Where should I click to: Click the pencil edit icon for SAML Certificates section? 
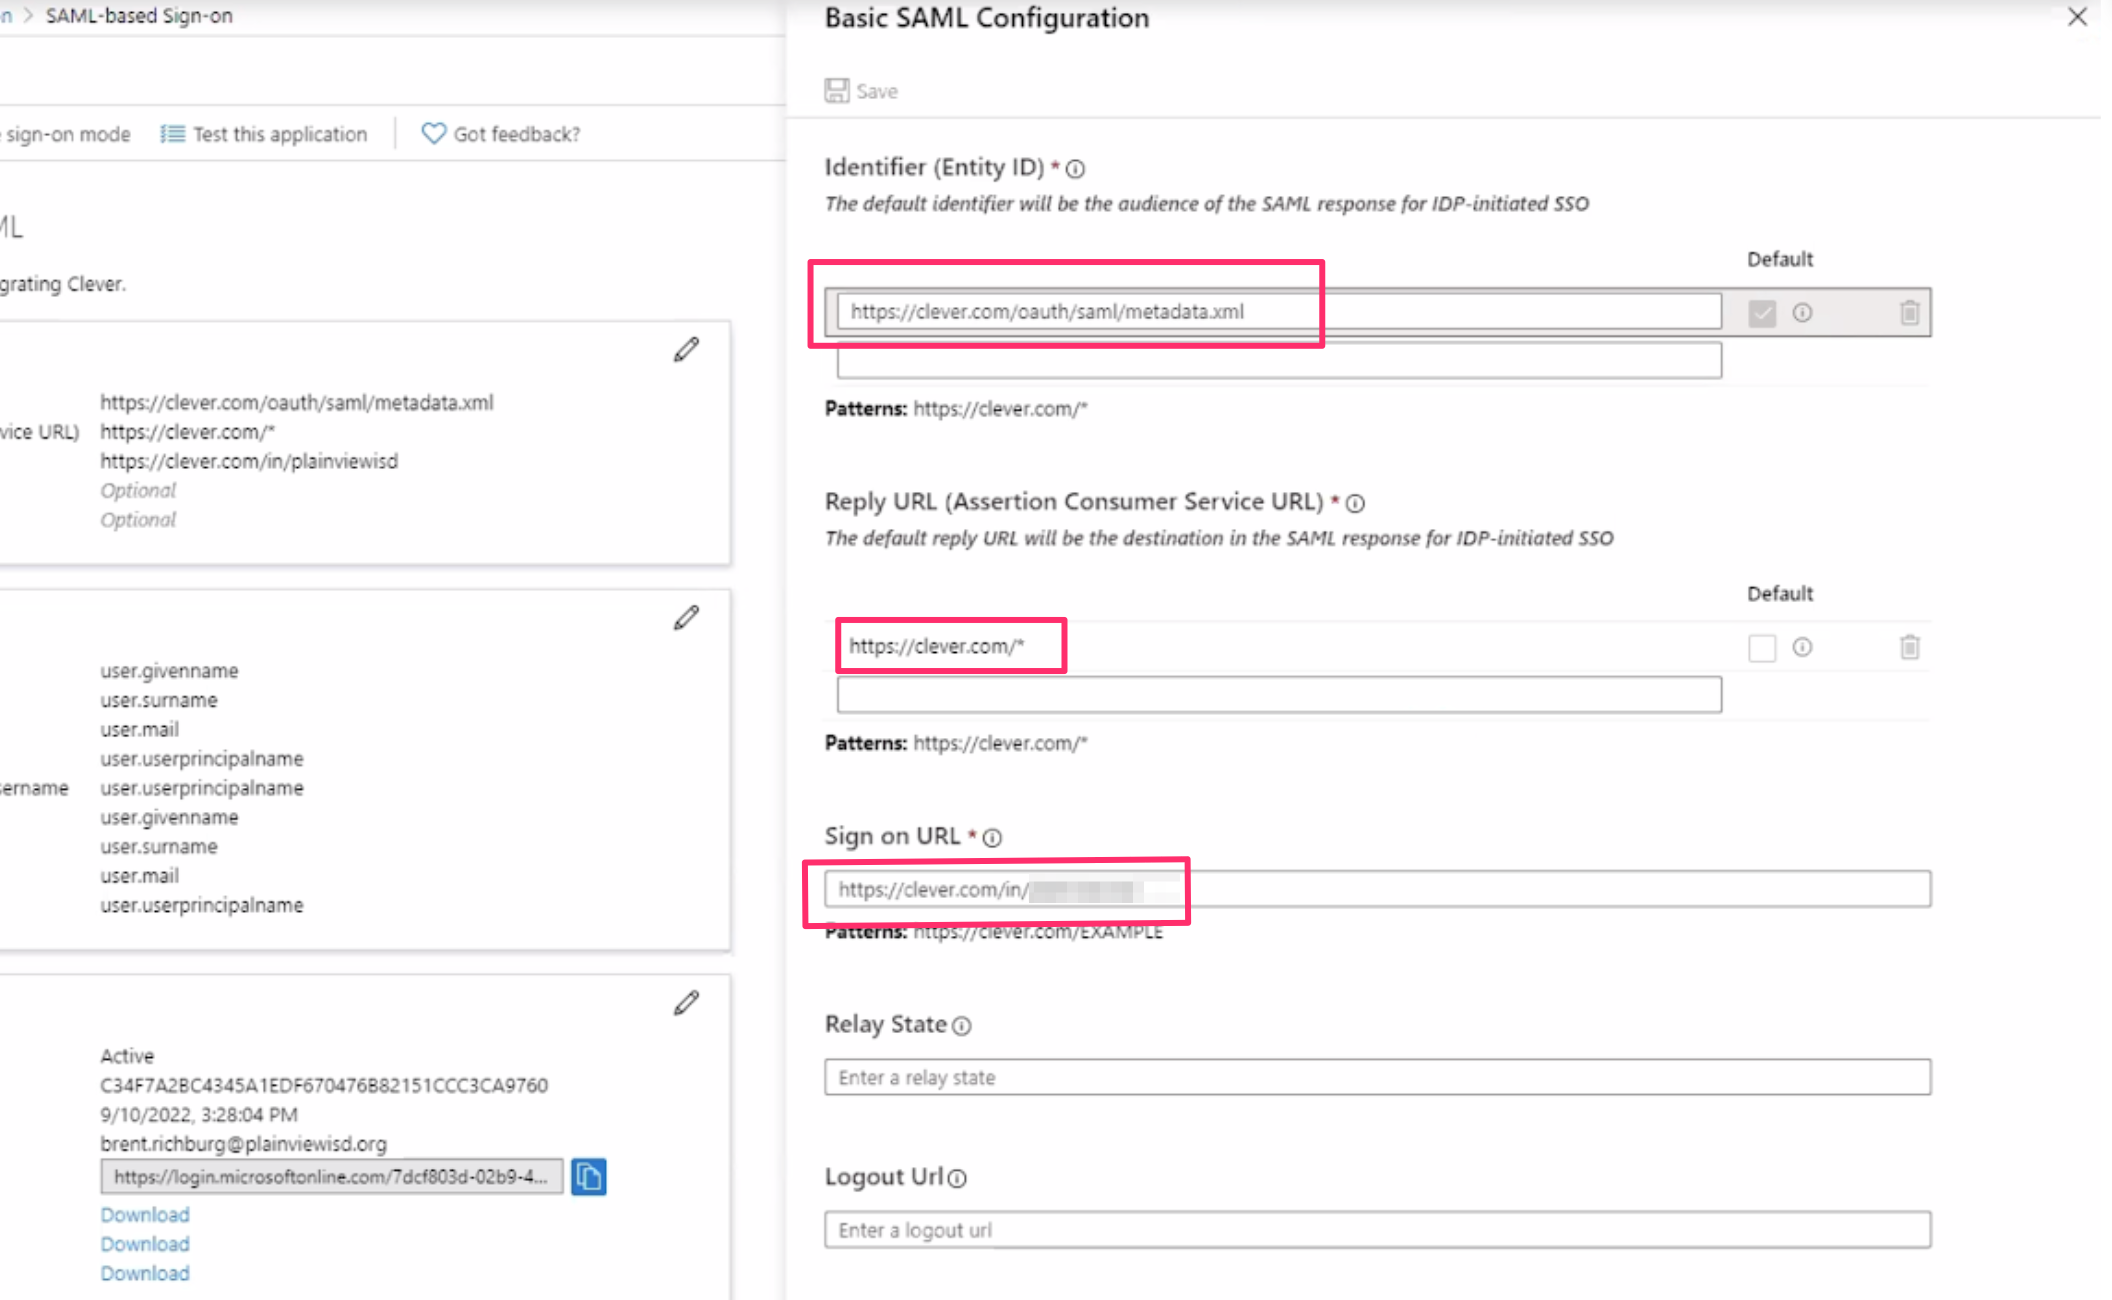click(x=686, y=1003)
